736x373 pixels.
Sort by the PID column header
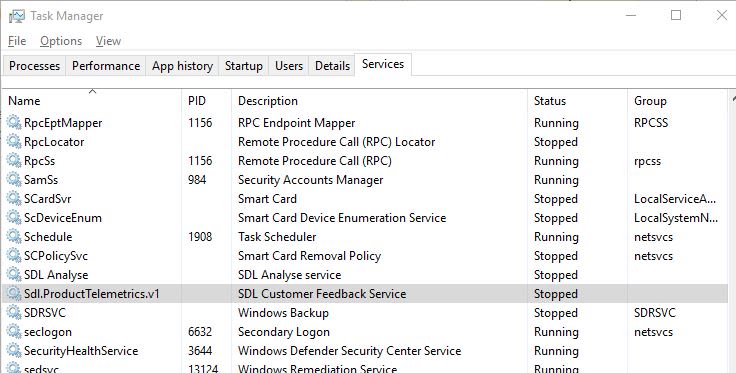[207, 101]
